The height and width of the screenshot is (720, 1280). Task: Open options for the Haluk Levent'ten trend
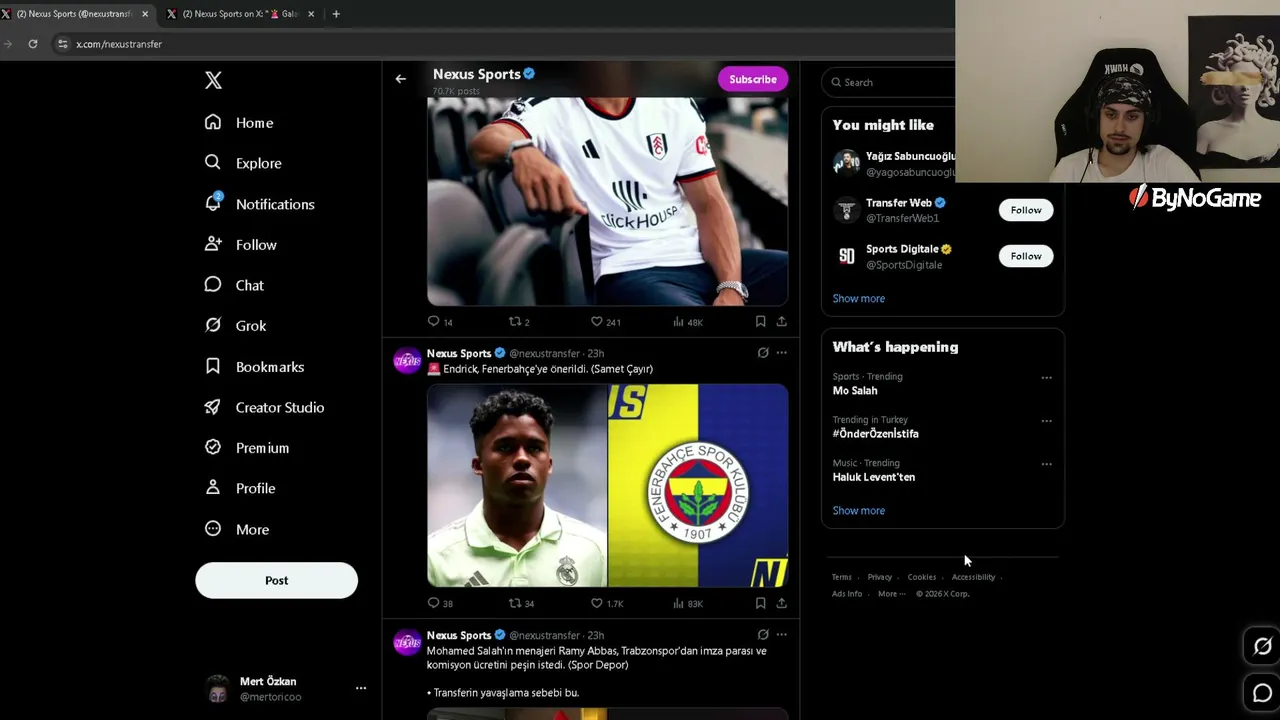(1046, 464)
